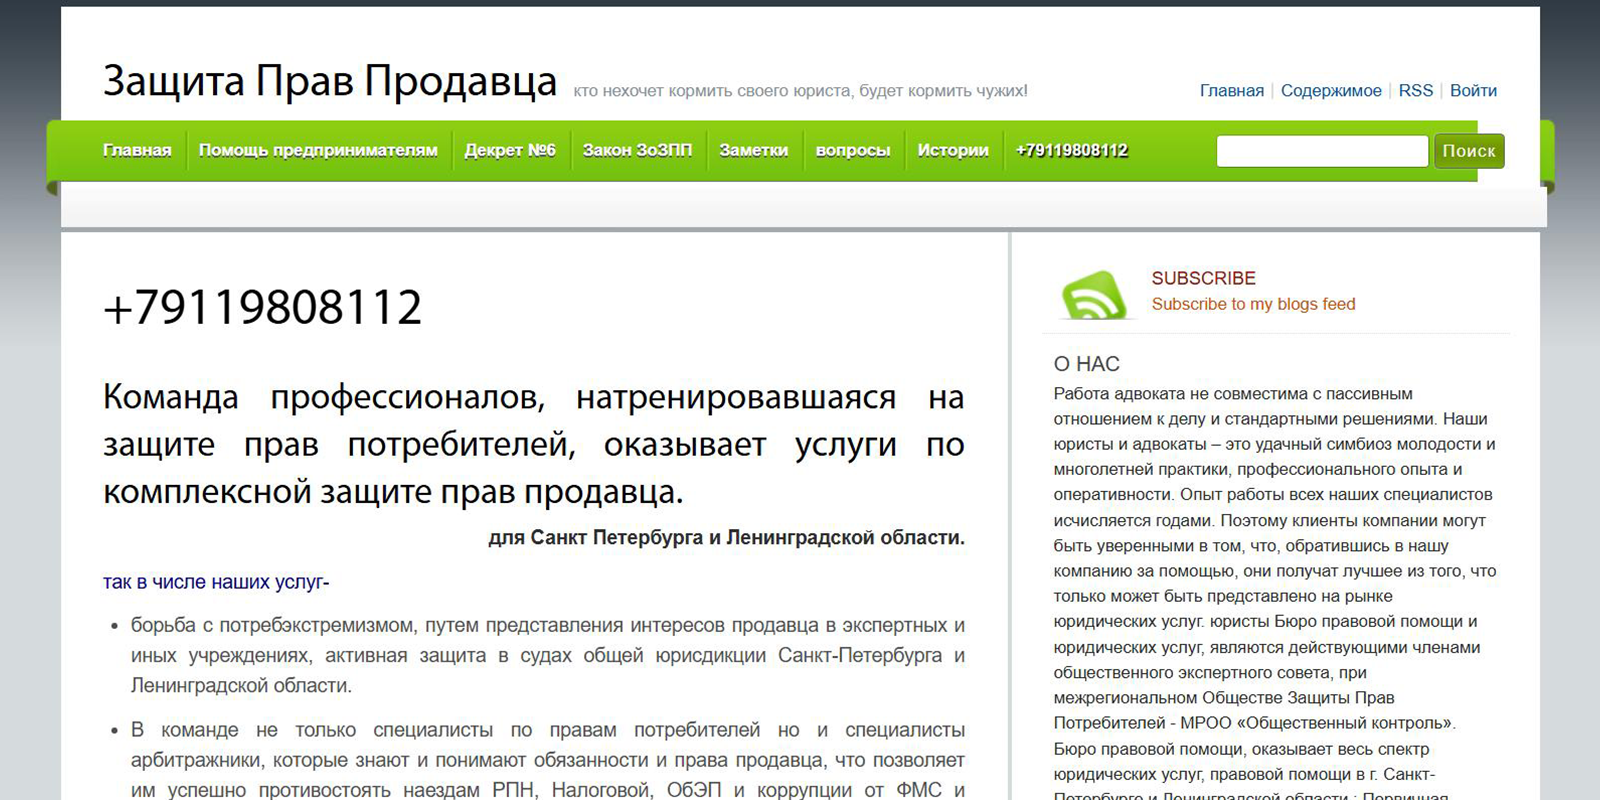1600x800 pixels.
Task: Click the RSS text link in header
Action: click(1415, 91)
